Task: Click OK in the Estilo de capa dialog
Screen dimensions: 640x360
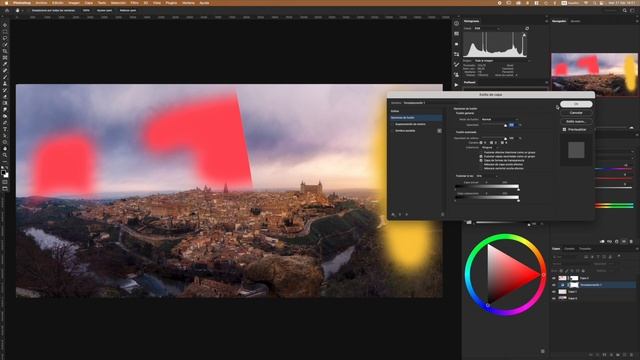Action: (576, 104)
